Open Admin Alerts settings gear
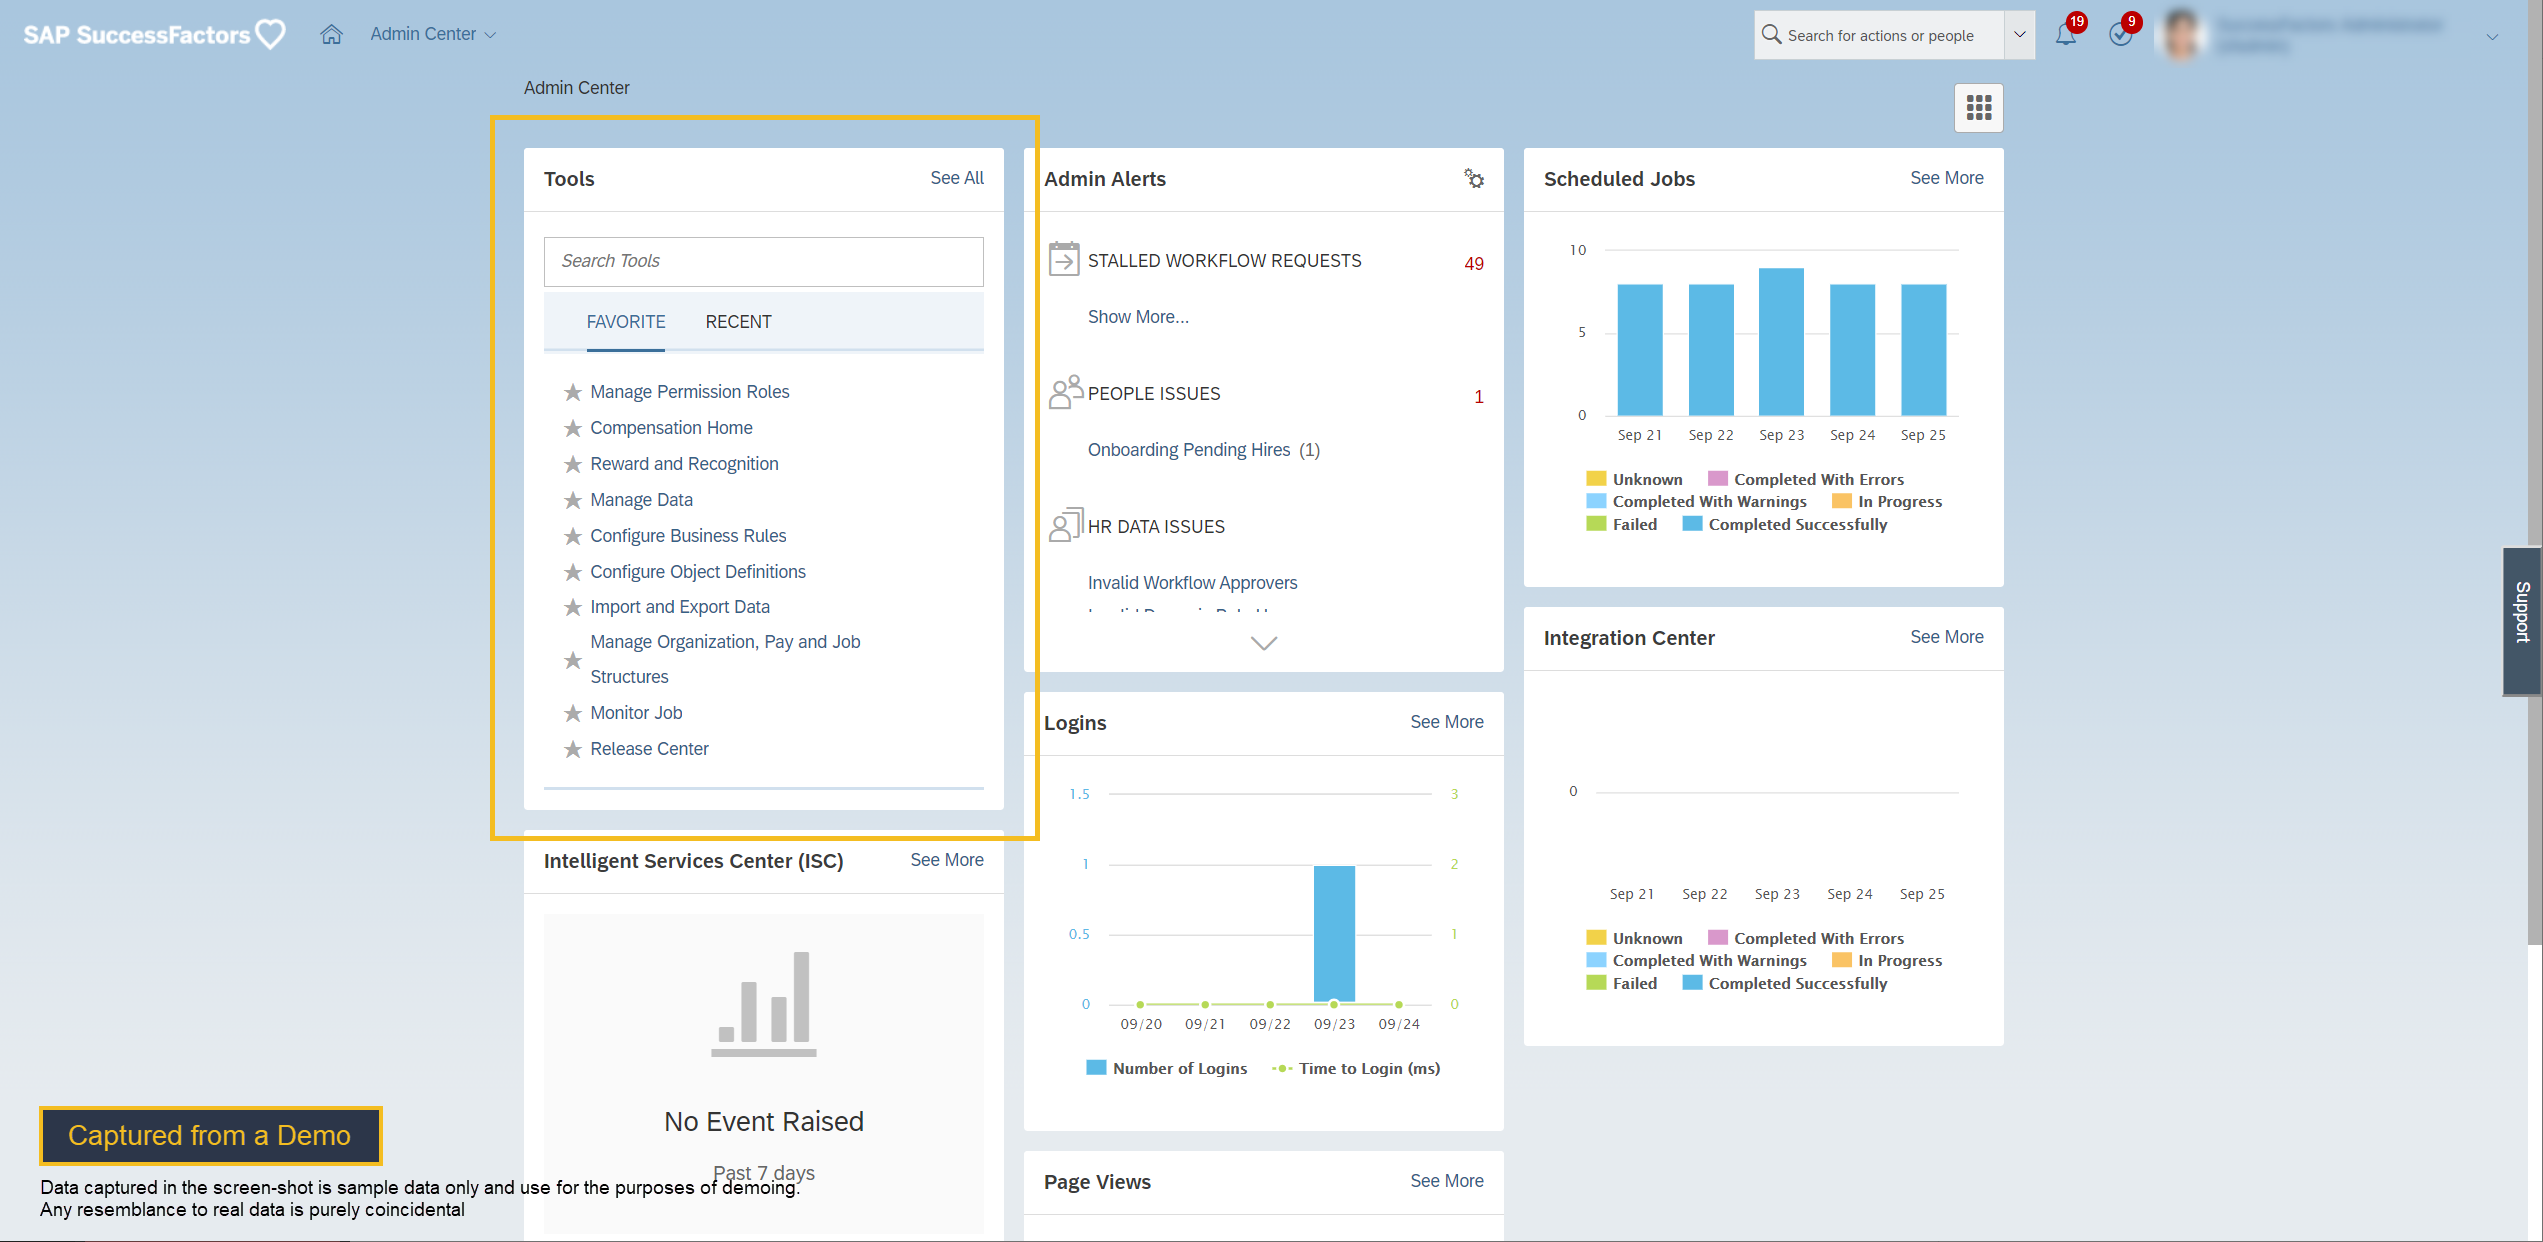 click(1474, 179)
